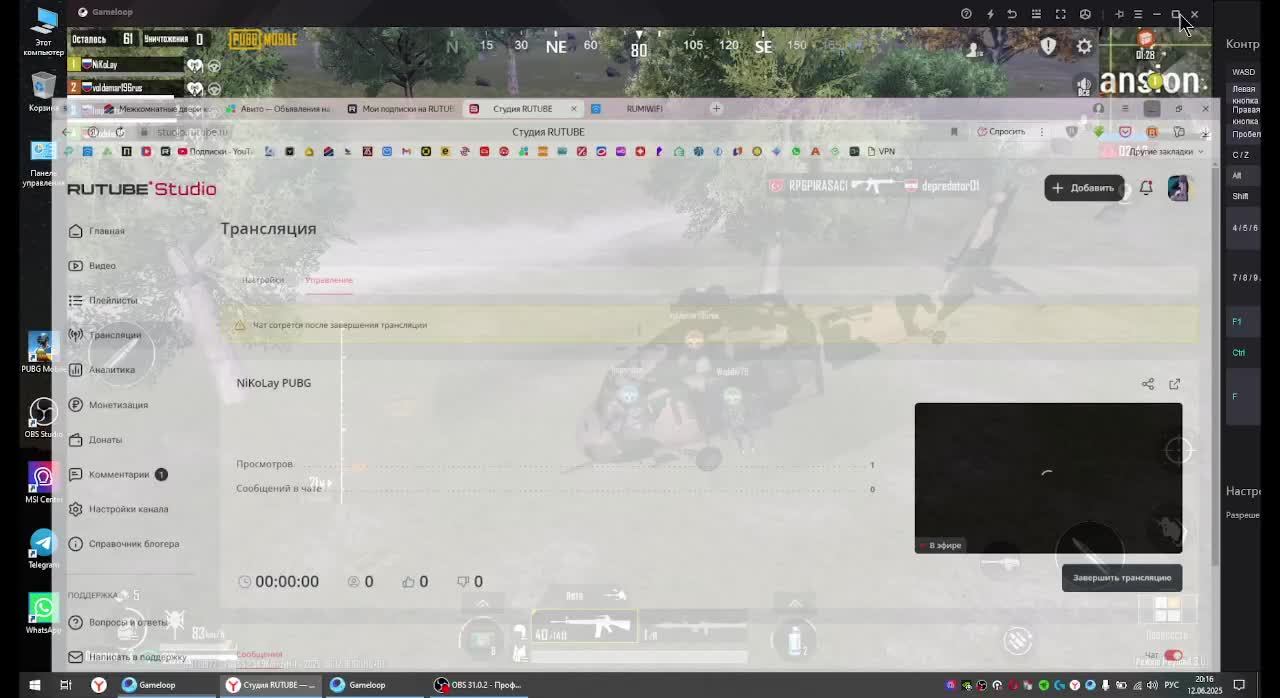Click the browser address bar showing studio.rutube.ru
The width and height of the screenshot is (1280, 698).
[x=193, y=132]
